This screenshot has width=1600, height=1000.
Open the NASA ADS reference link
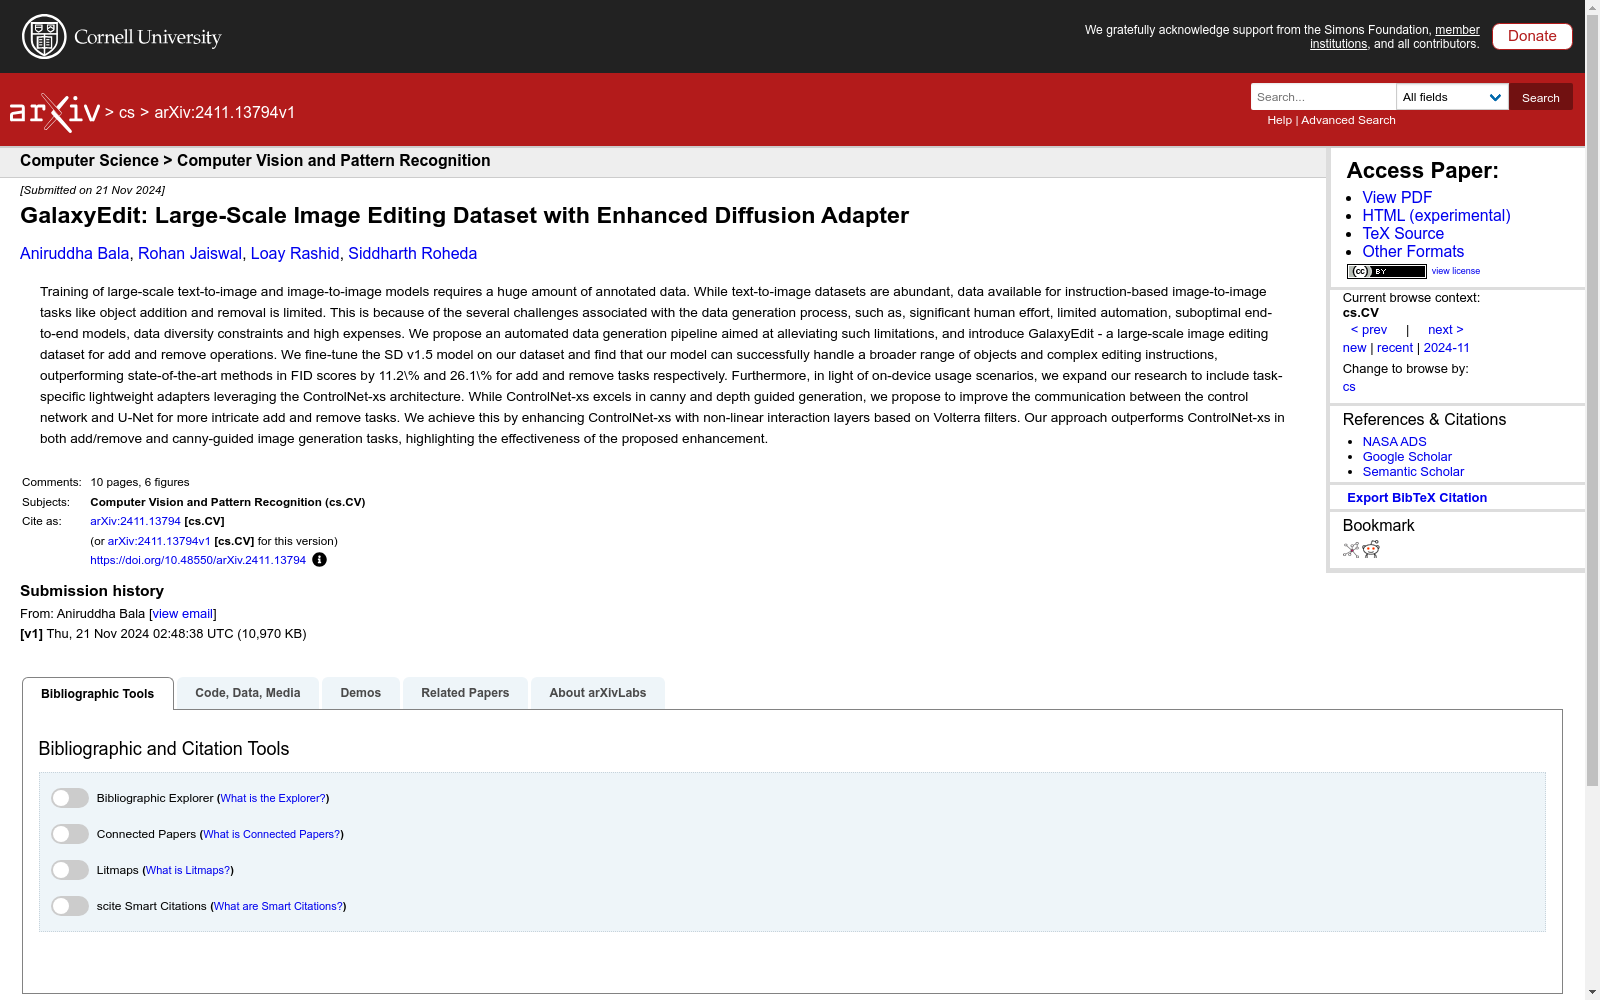click(1394, 442)
